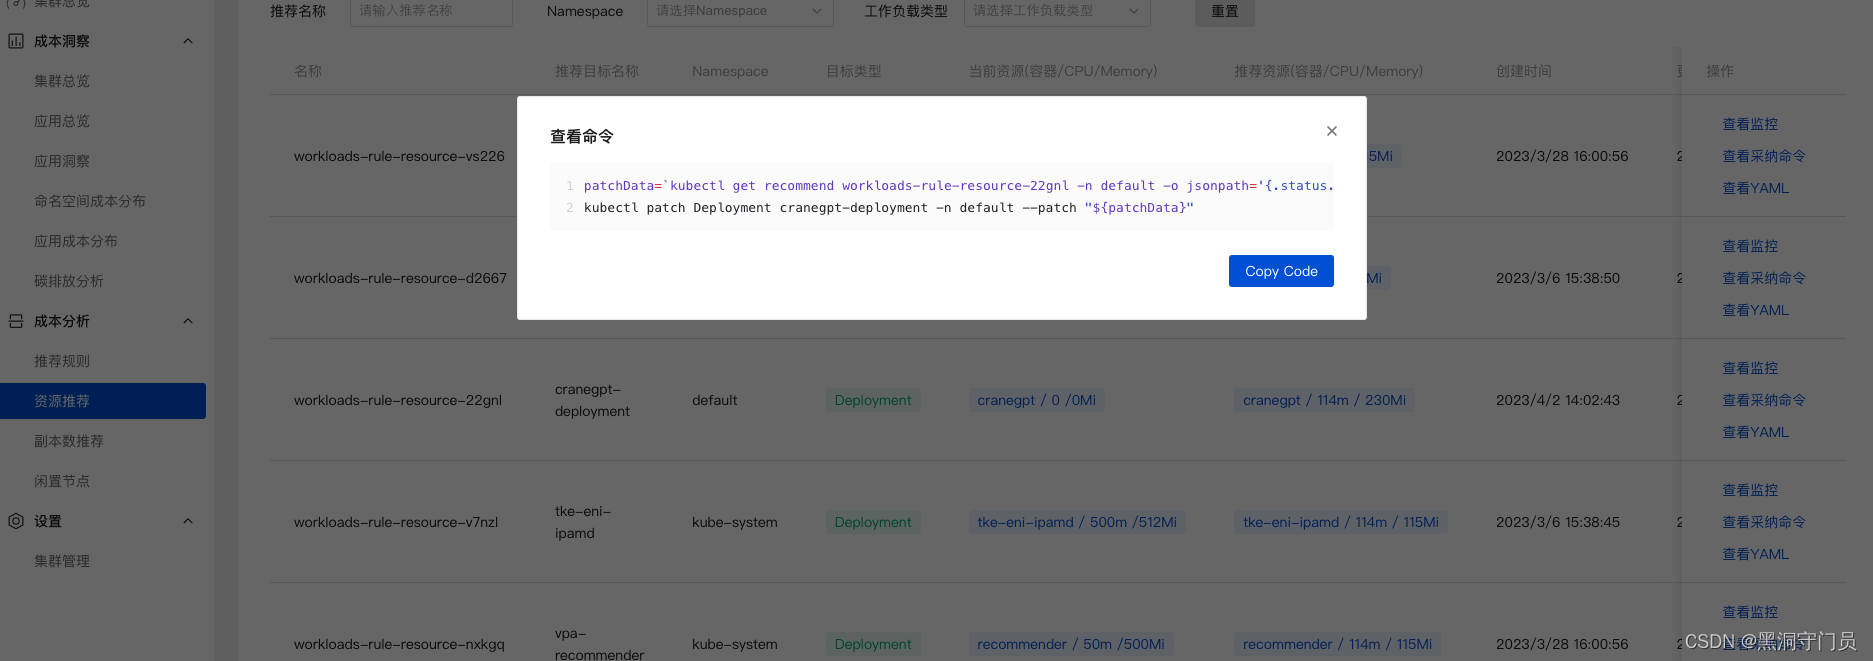This screenshot has height=661, width=1873.
Task: Close the 查看命令 dialog
Action: click(x=1331, y=131)
